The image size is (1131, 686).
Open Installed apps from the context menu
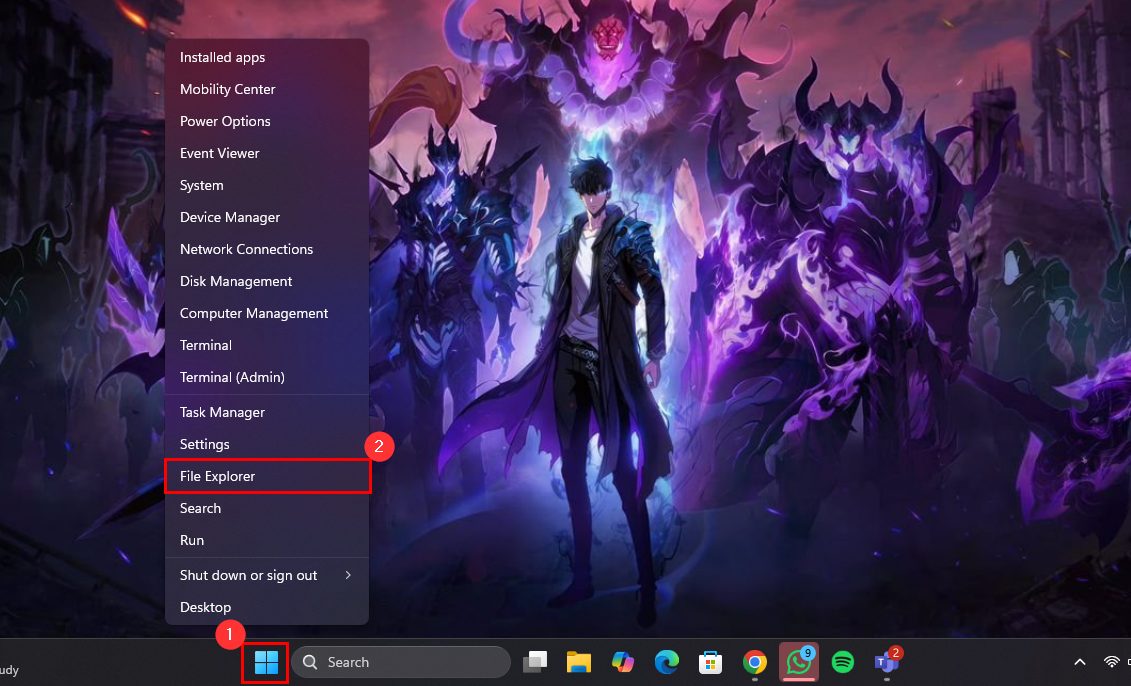point(267,57)
